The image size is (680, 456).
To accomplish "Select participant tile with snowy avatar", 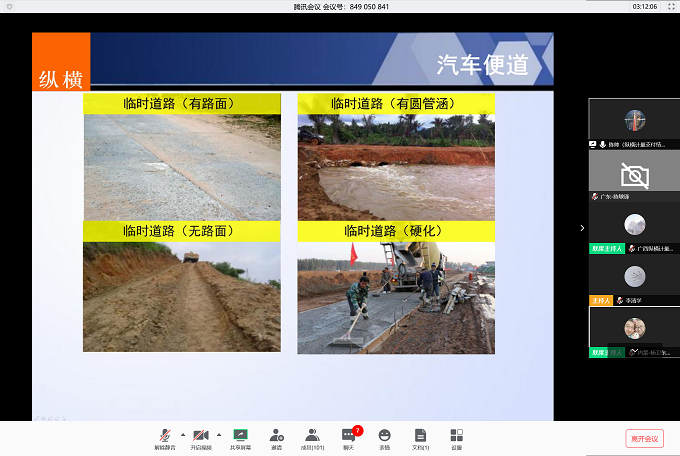I will point(634,228).
